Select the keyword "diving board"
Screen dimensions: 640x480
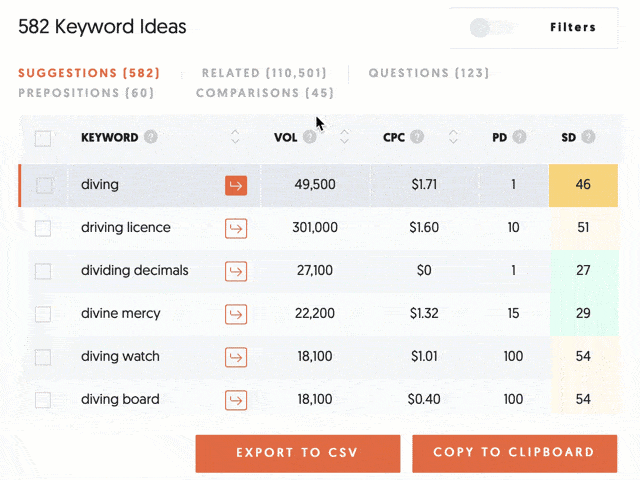[x=120, y=399]
